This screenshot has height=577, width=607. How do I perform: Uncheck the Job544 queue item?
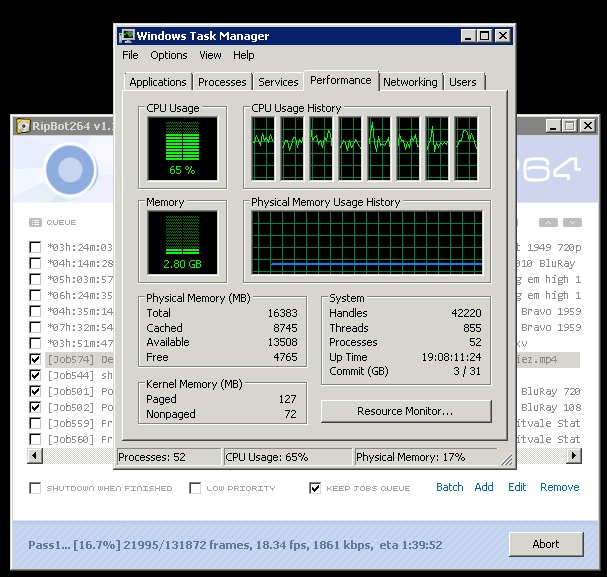pyautogui.click(x=35, y=375)
